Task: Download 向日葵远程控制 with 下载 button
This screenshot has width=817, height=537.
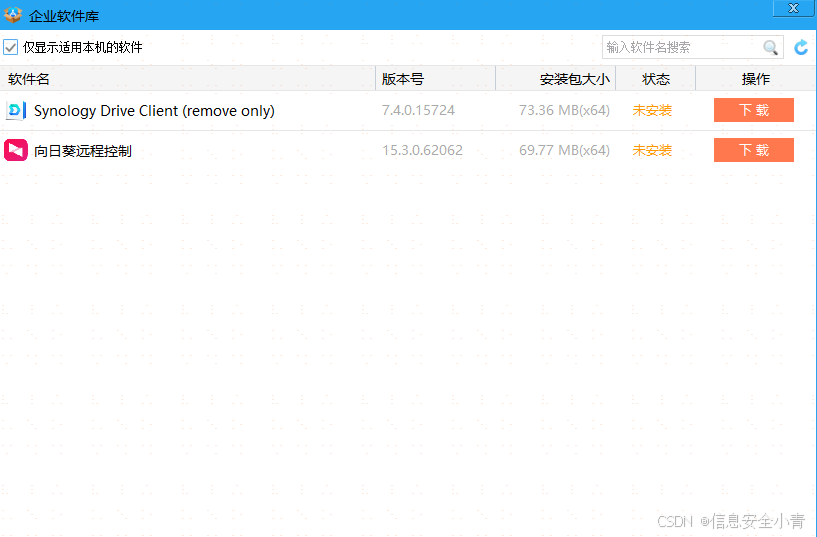Action: (753, 150)
